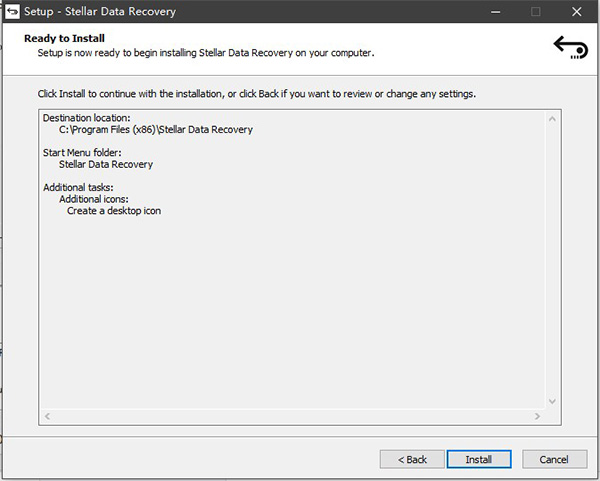Click the C:\Program Files (x86) path text
Screen dimensions: 600x481
coord(155,130)
